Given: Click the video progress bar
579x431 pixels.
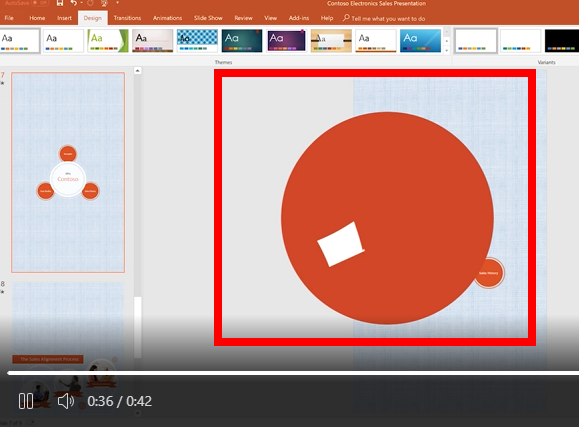Looking at the screenshot, I should coord(293,373).
